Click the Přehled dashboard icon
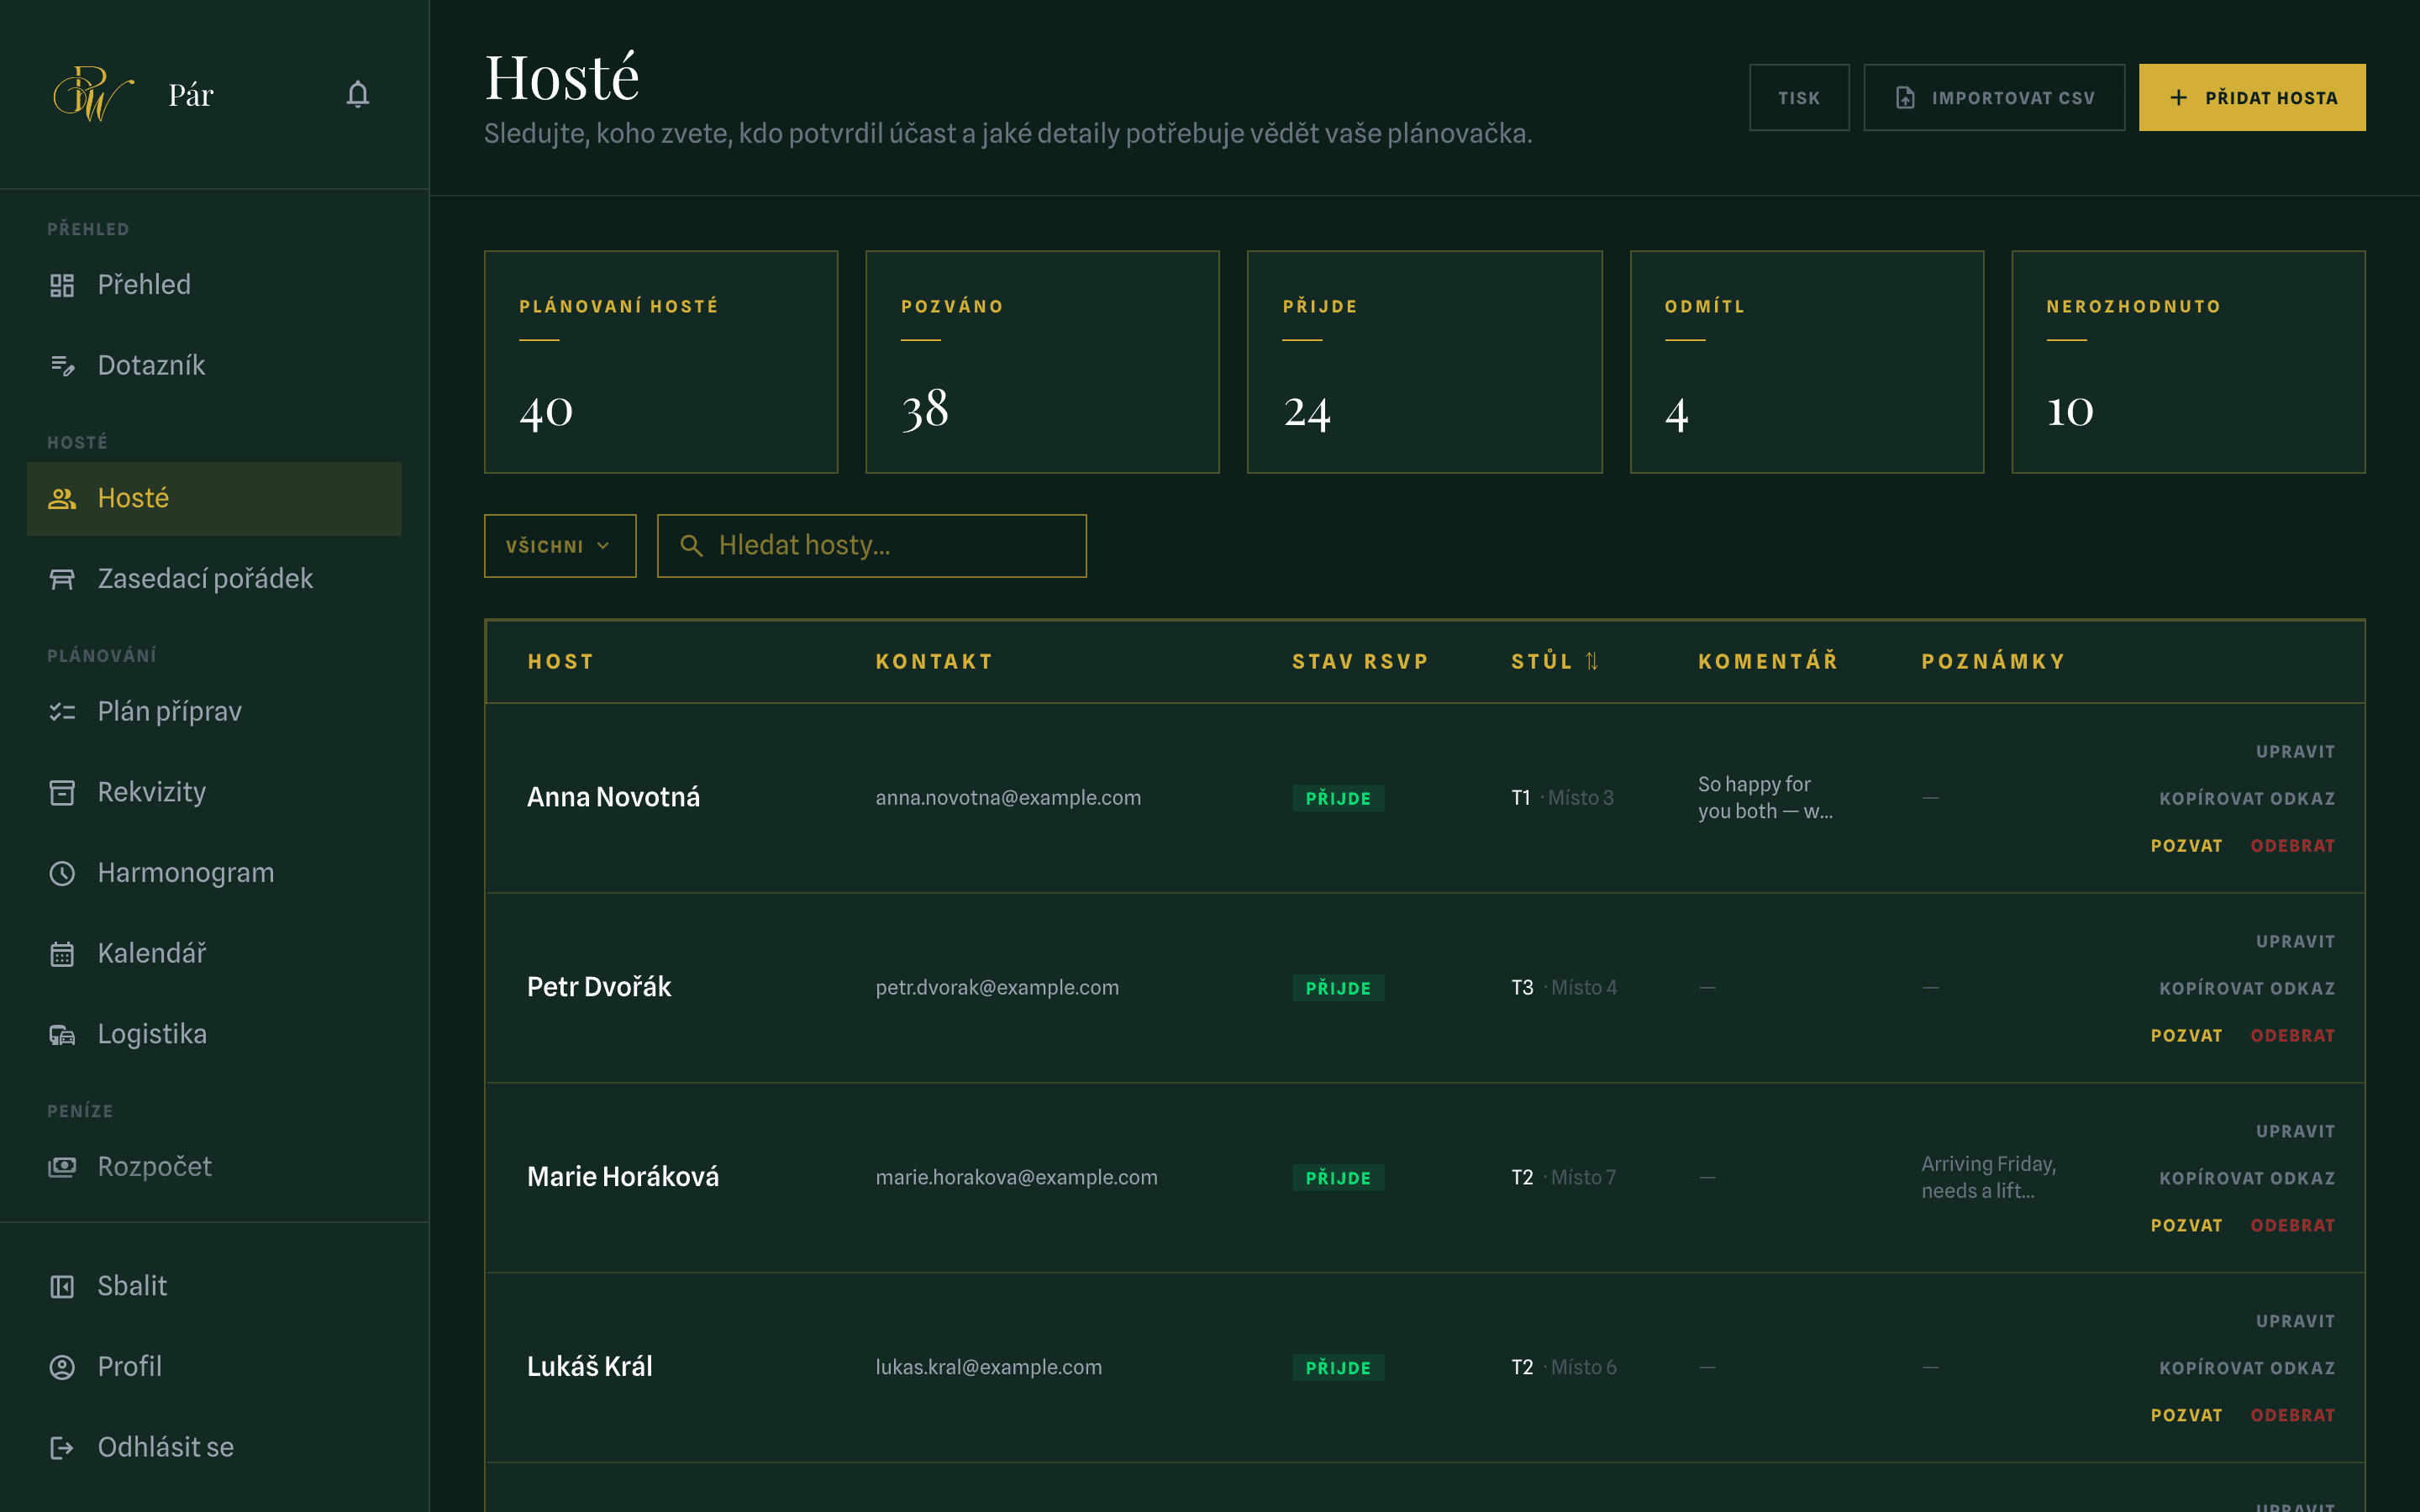 tap(62, 285)
